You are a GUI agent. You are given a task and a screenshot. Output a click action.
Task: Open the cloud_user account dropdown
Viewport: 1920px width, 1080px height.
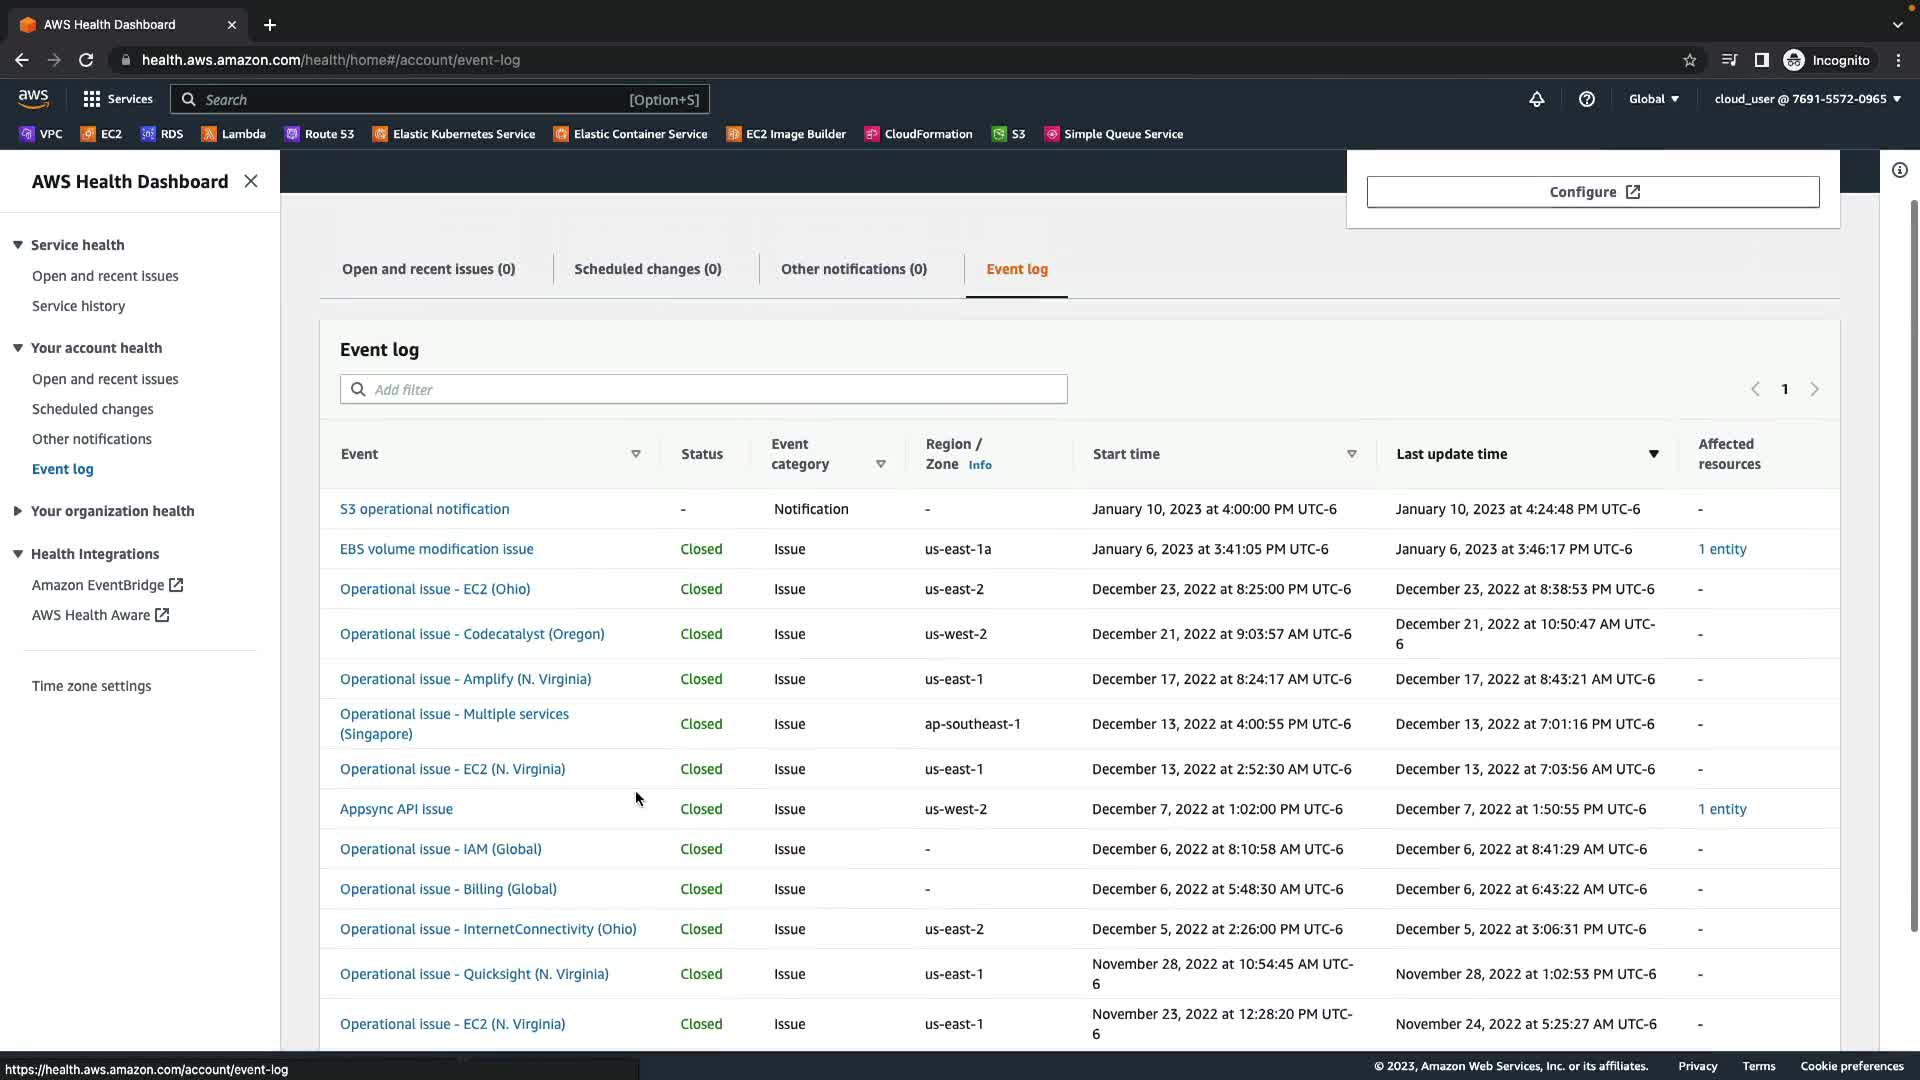pyautogui.click(x=1807, y=99)
